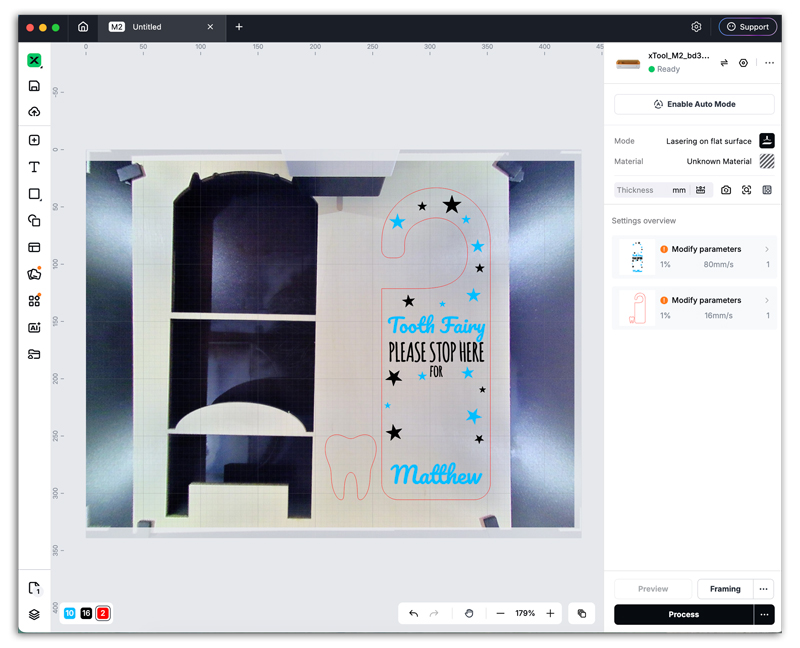This screenshot has width=800, height=648.
Task: Open the layers stack icon
Action: [34, 614]
